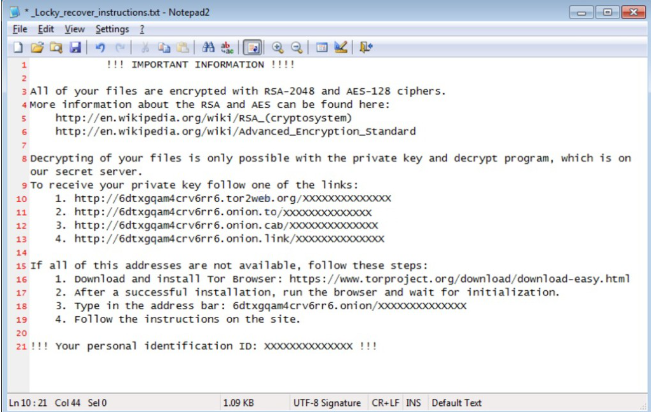Image resolution: width=651 pixels, height=413 pixels.
Task: Click the "CR+LF" line ending status
Action: click(386, 403)
